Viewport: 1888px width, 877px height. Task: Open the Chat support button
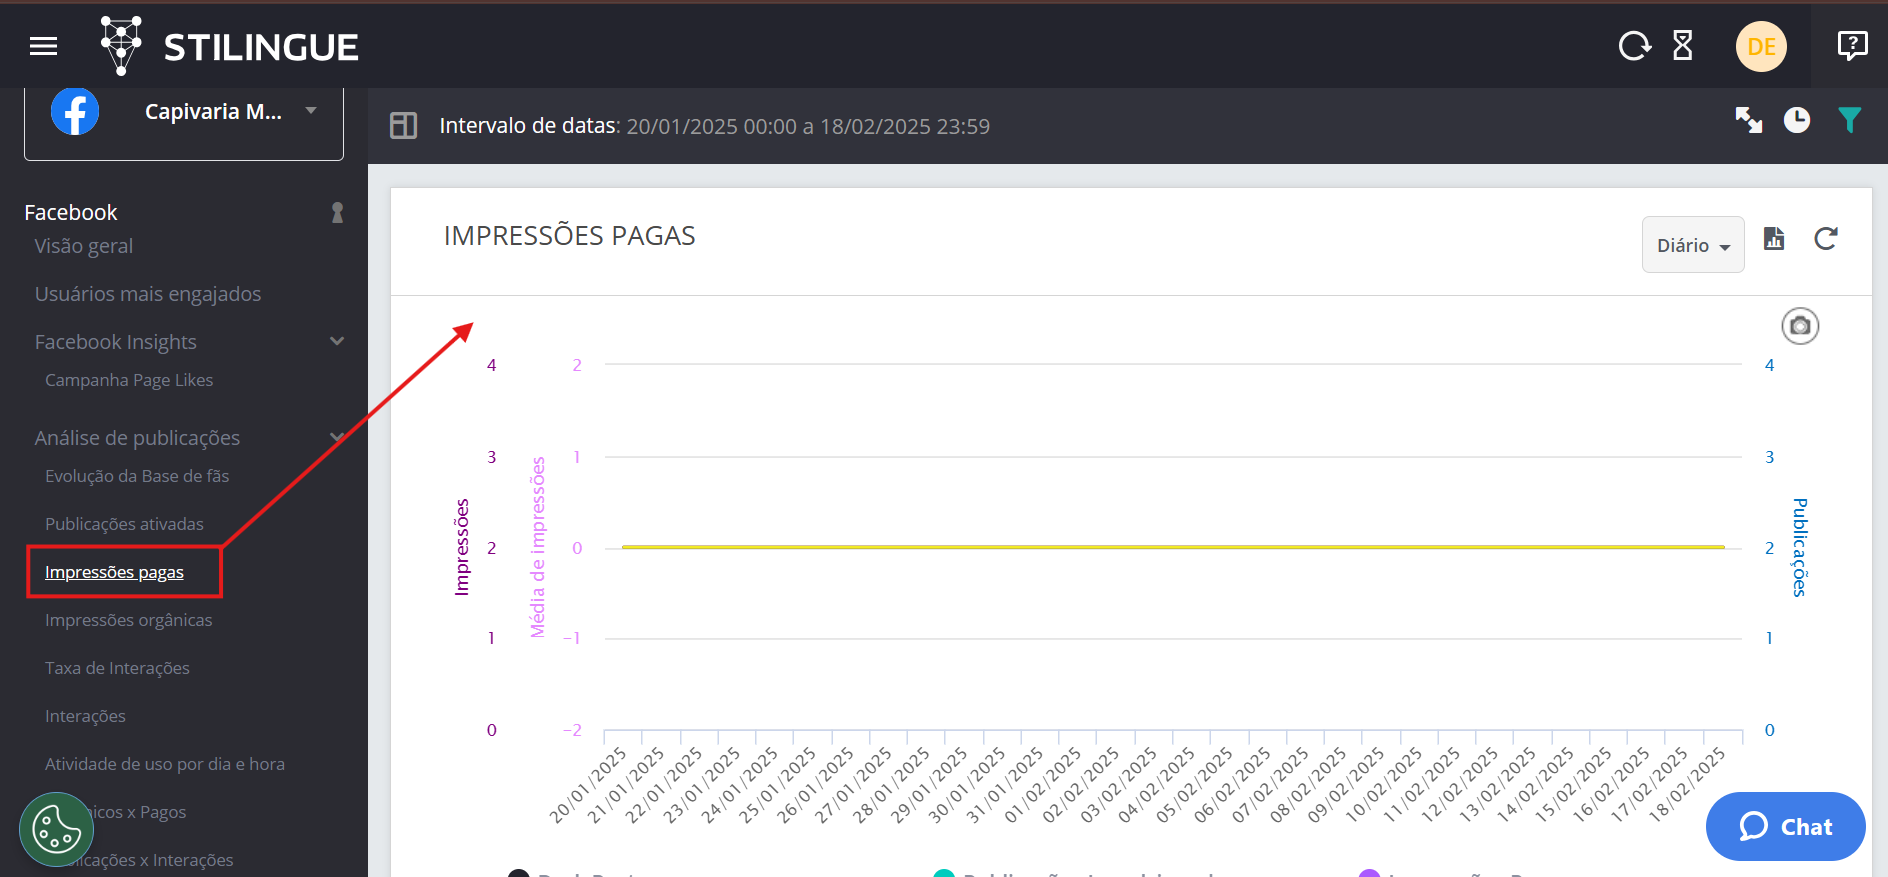coord(1785,827)
